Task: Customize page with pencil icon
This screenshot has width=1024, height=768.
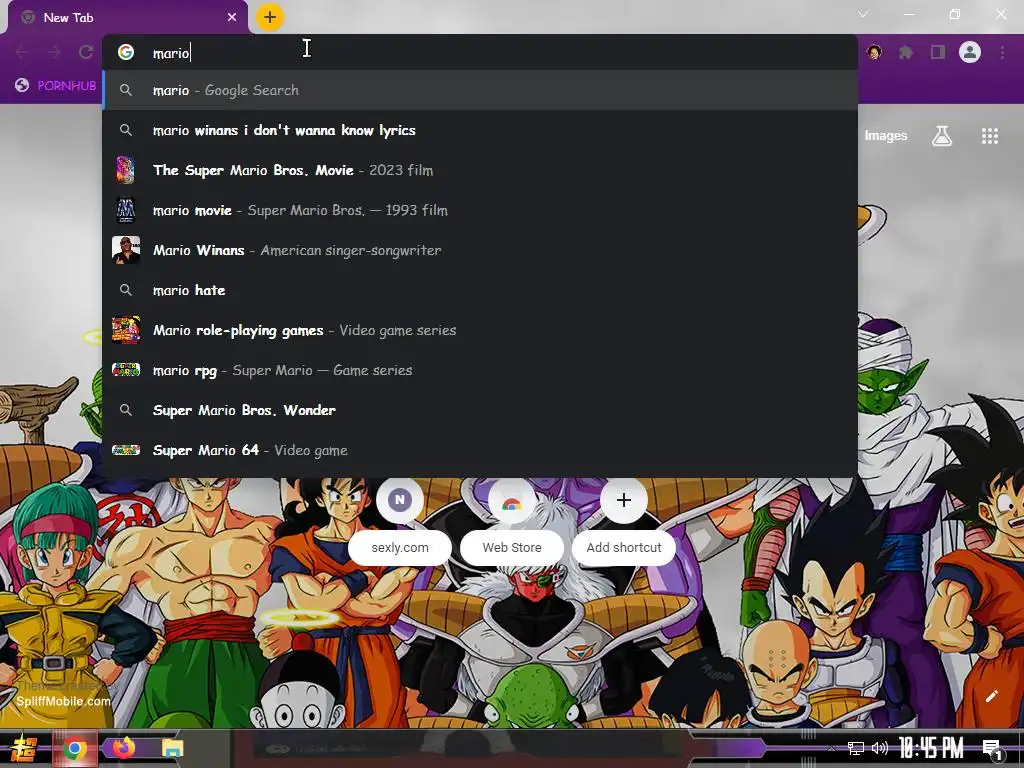Action: coord(992,696)
